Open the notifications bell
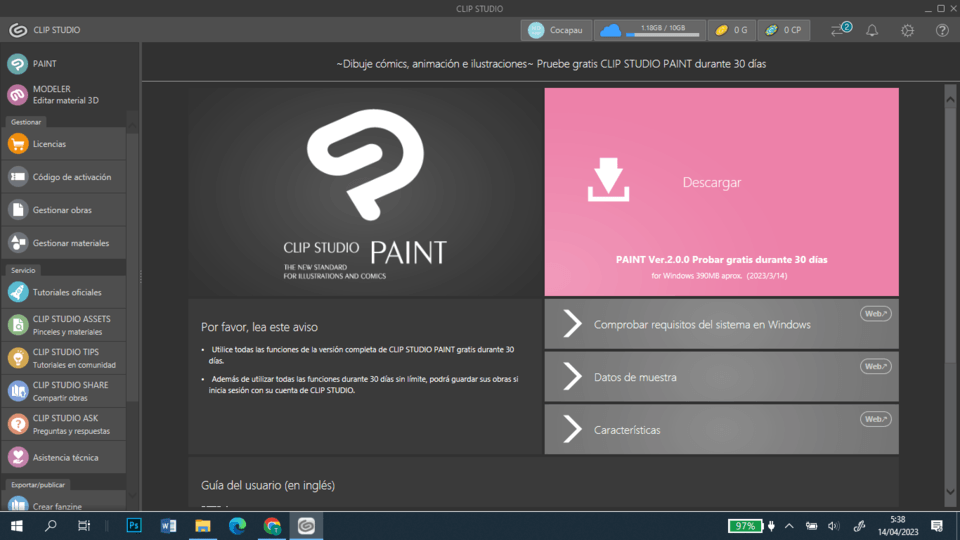The image size is (960, 540). pos(872,30)
